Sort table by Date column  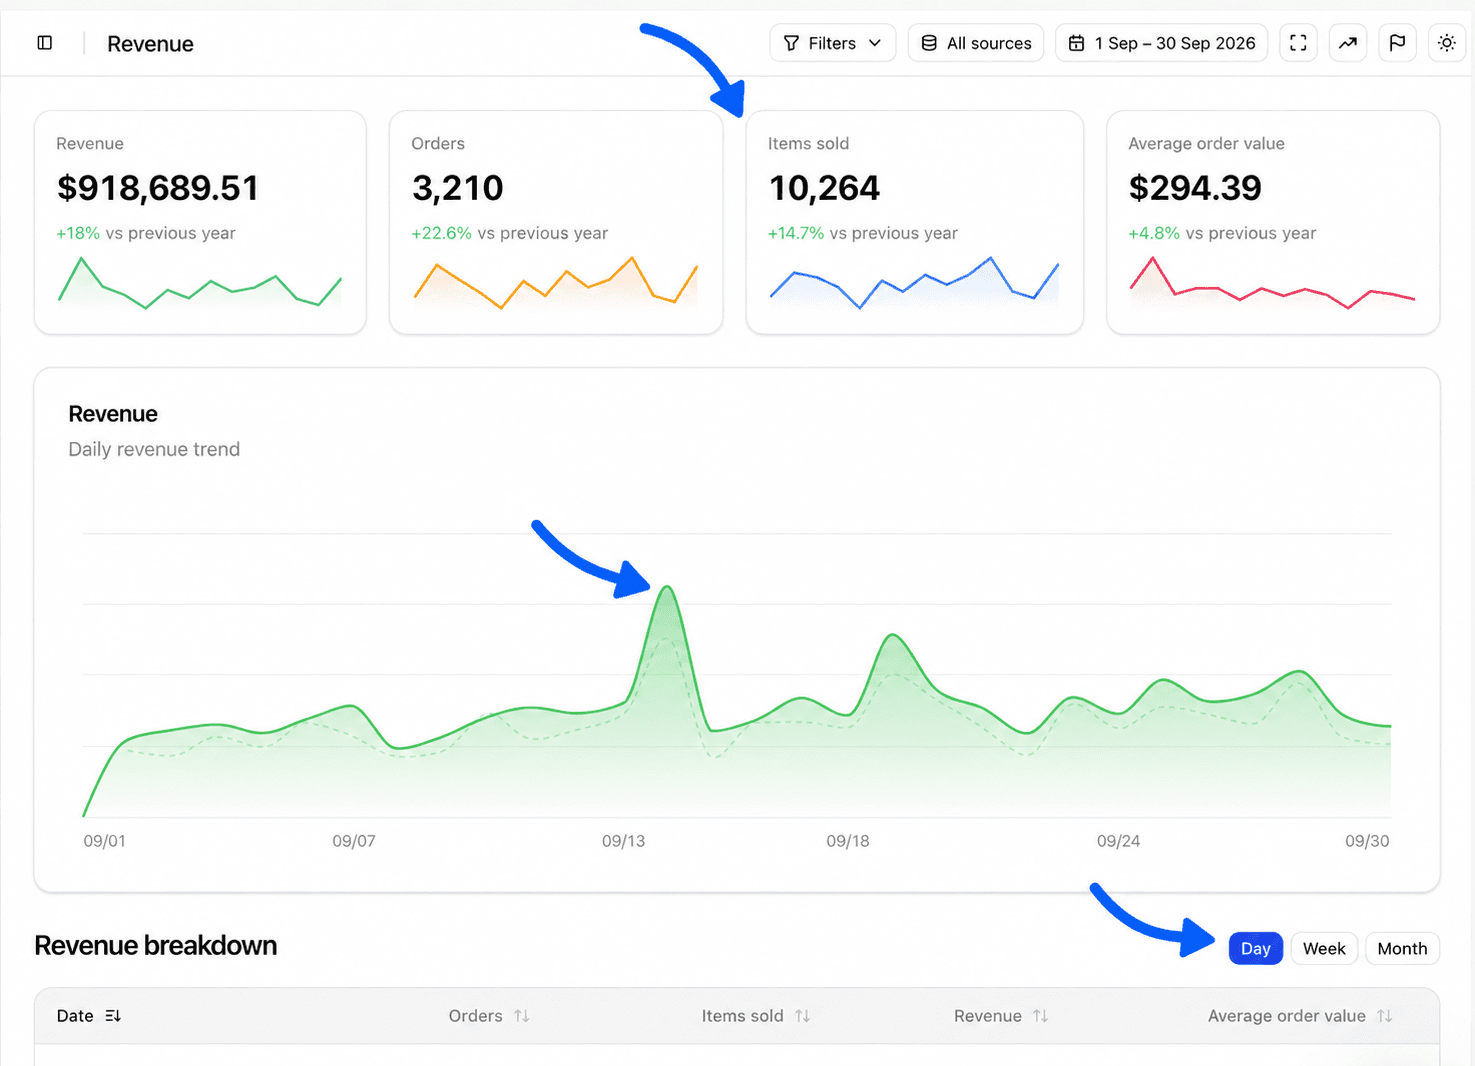click(x=89, y=1016)
